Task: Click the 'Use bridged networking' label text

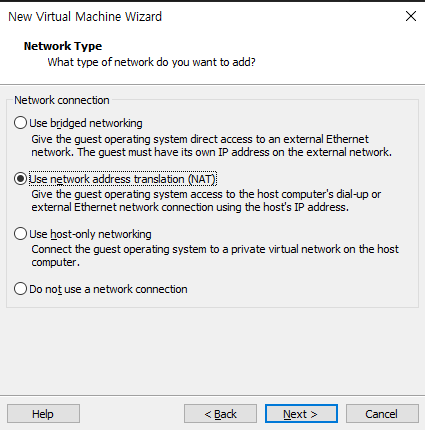Action: coord(86,123)
